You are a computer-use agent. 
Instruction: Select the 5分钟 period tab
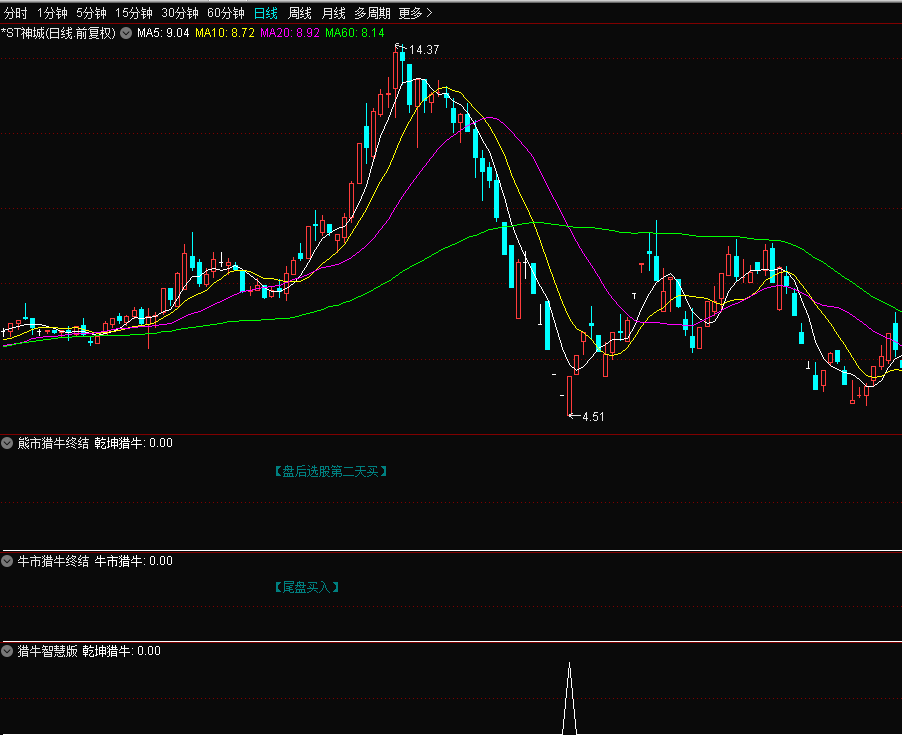coord(91,13)
